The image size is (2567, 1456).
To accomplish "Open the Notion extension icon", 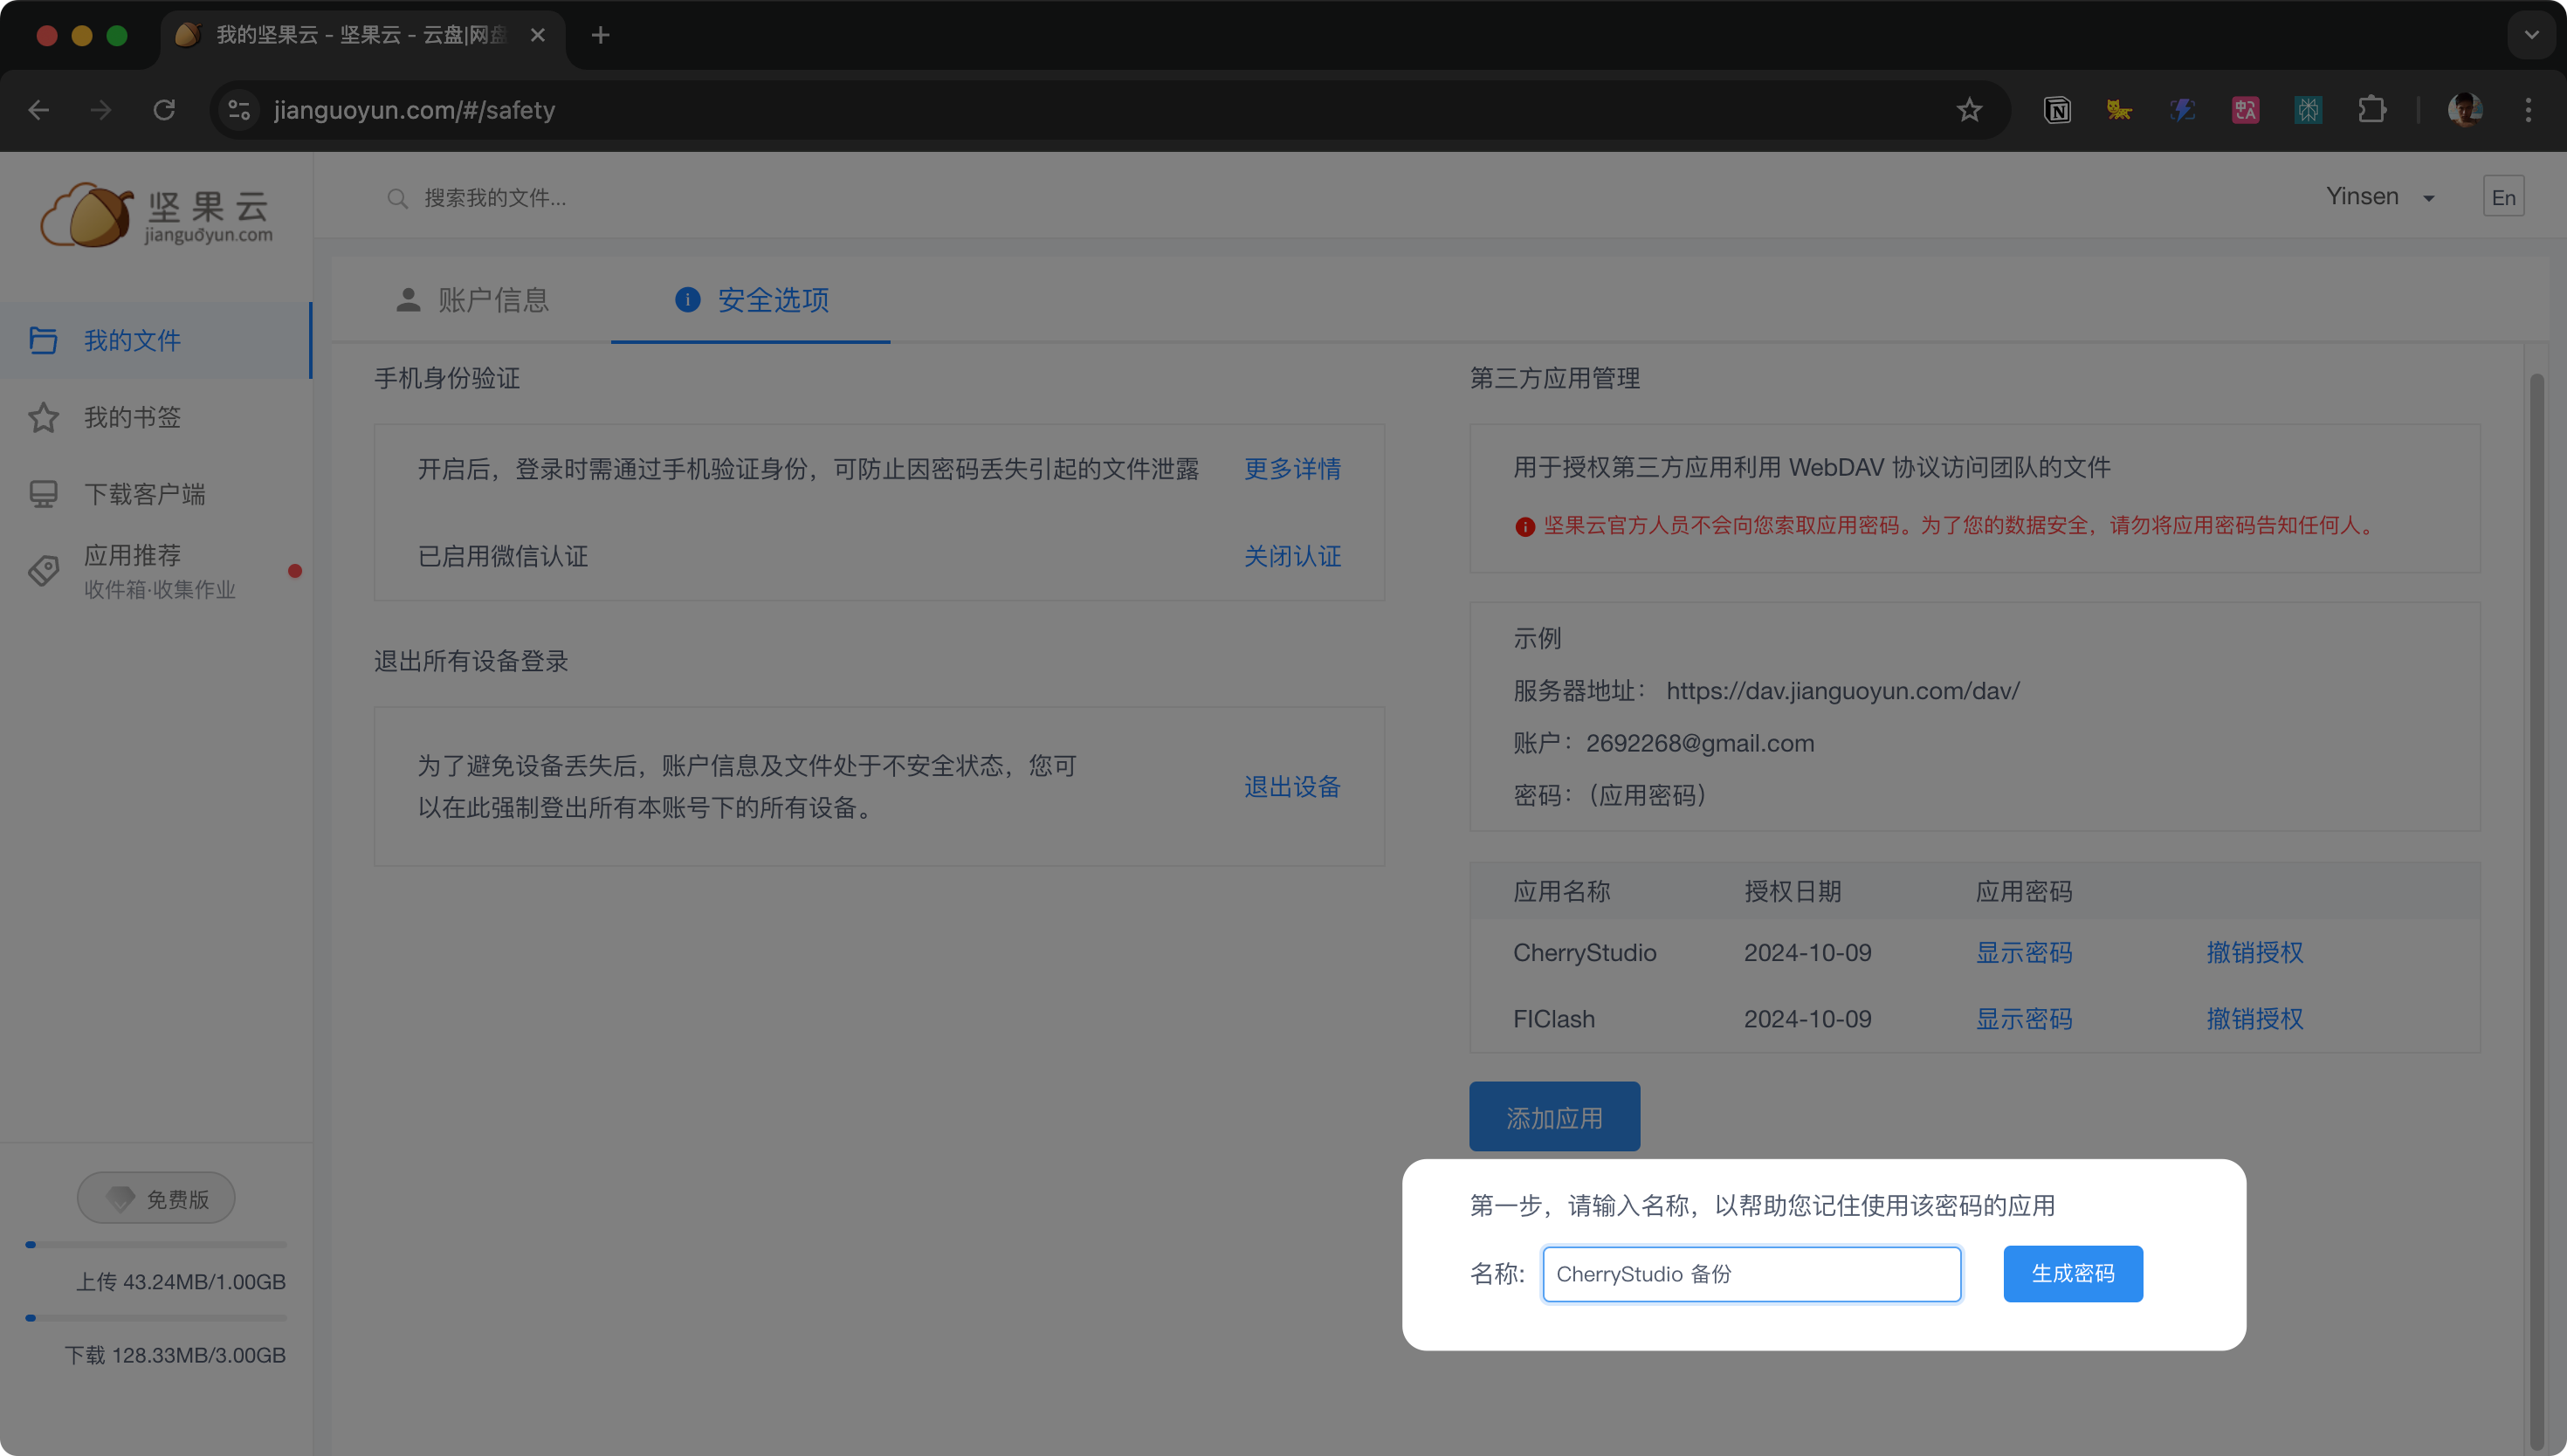I will [x=2057, y=110].
